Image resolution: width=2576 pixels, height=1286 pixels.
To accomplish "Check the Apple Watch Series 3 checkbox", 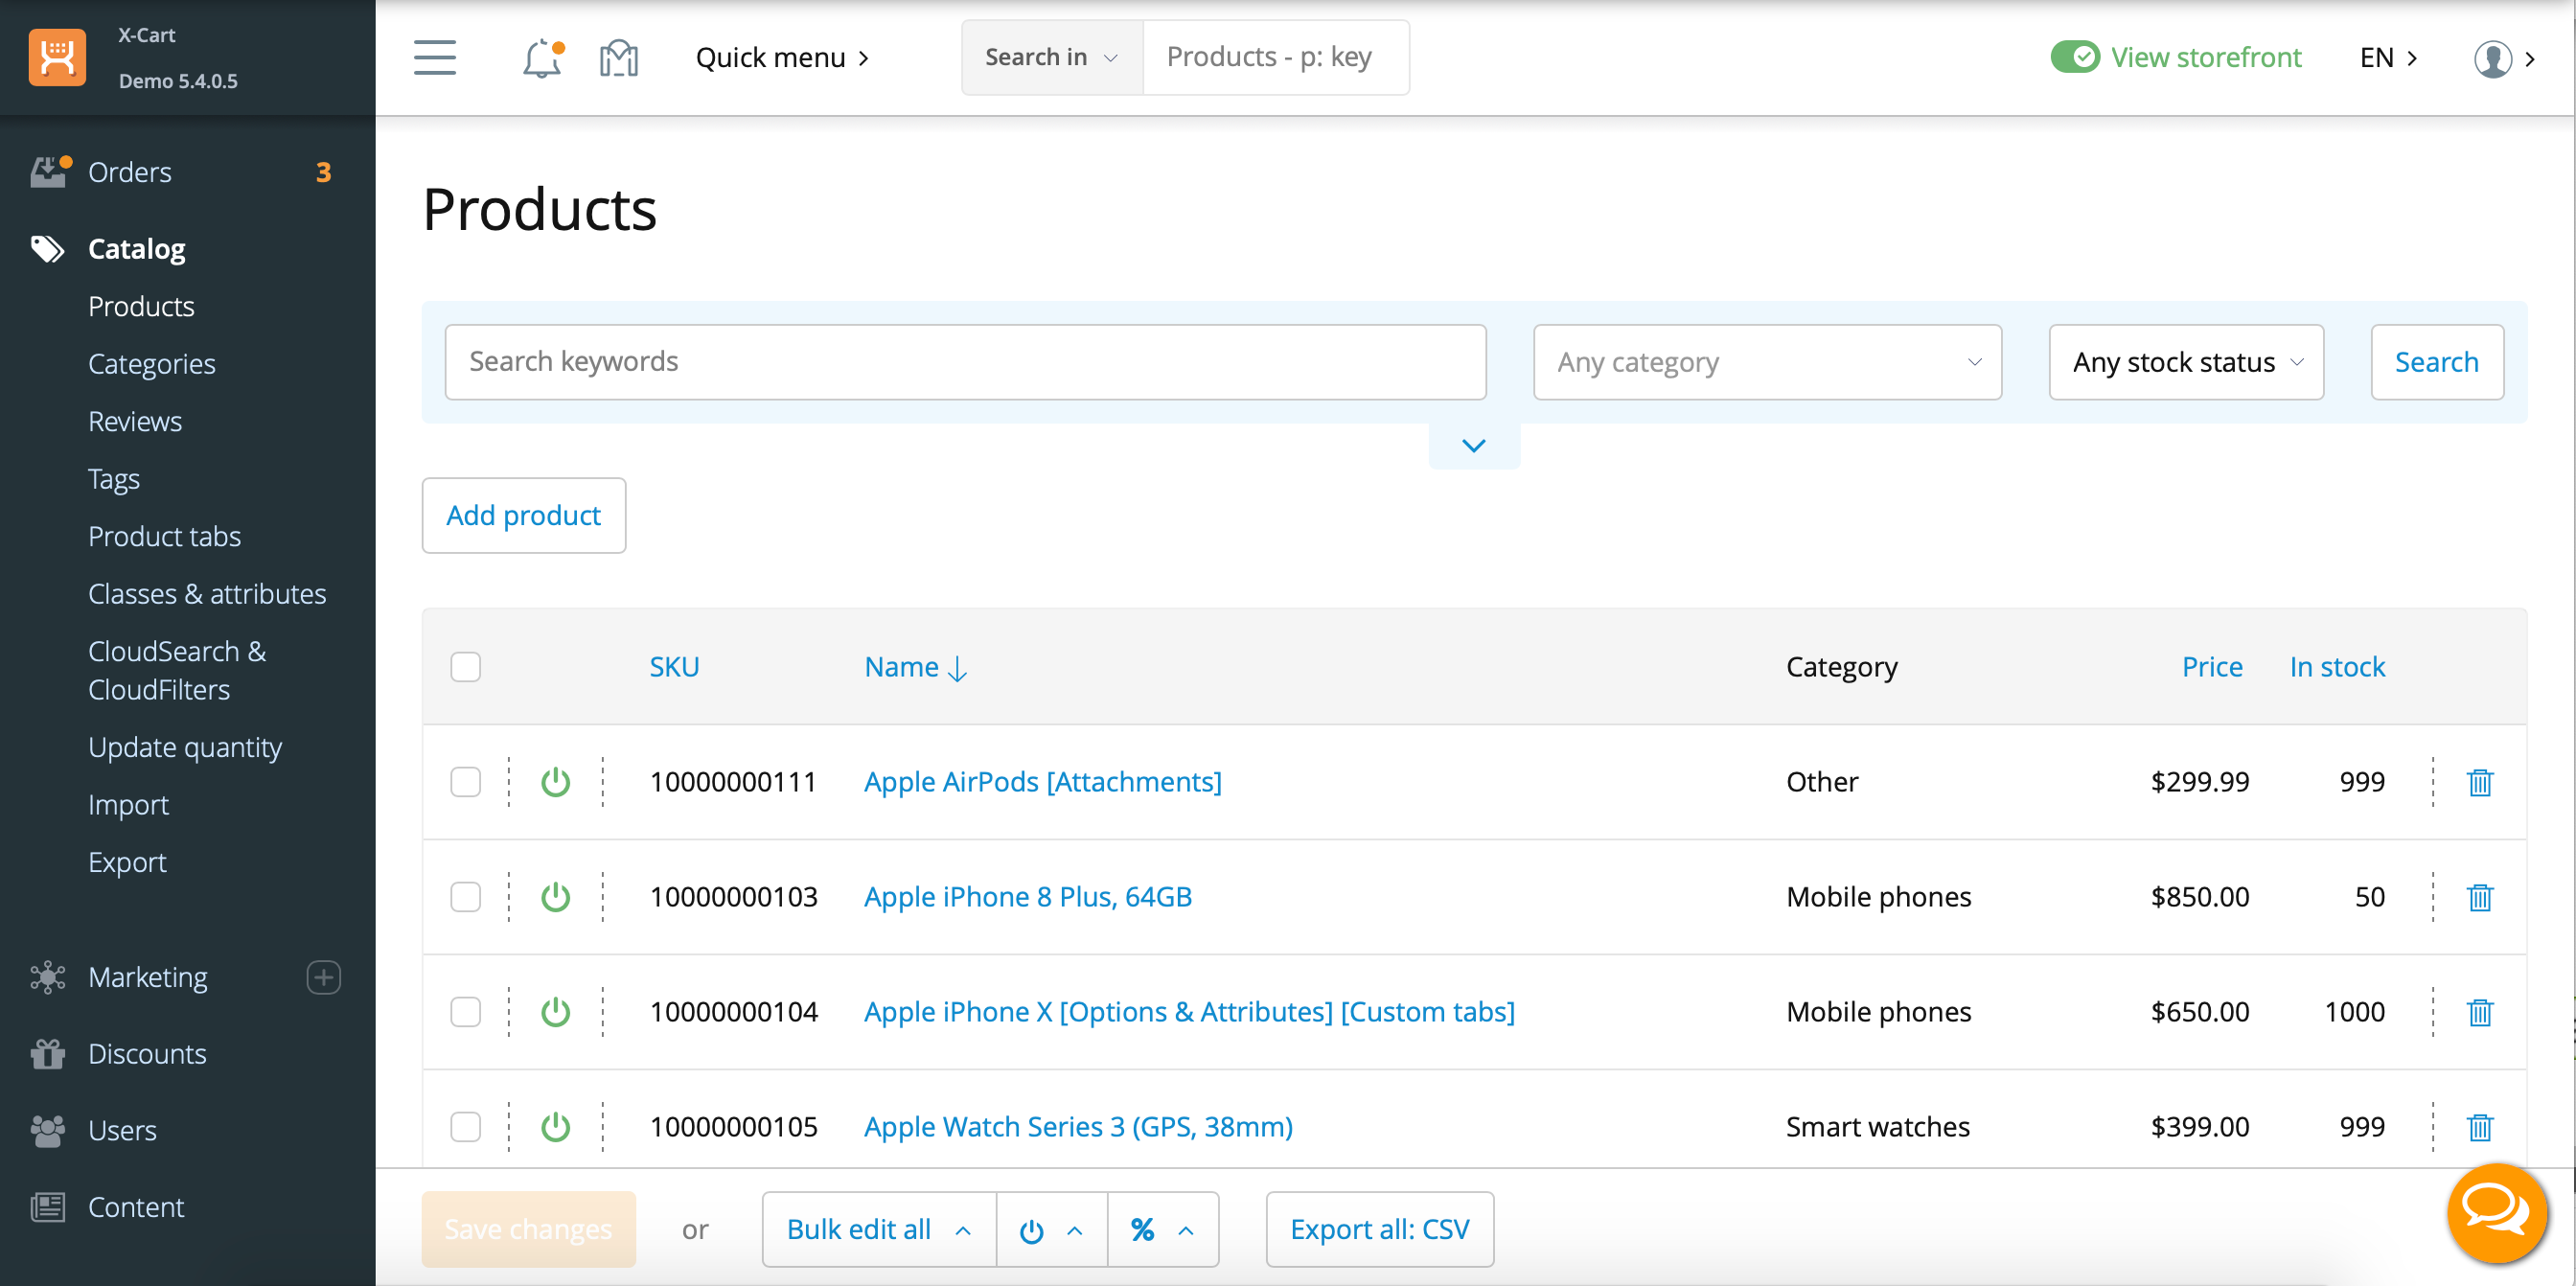I will coord(465,1127).
